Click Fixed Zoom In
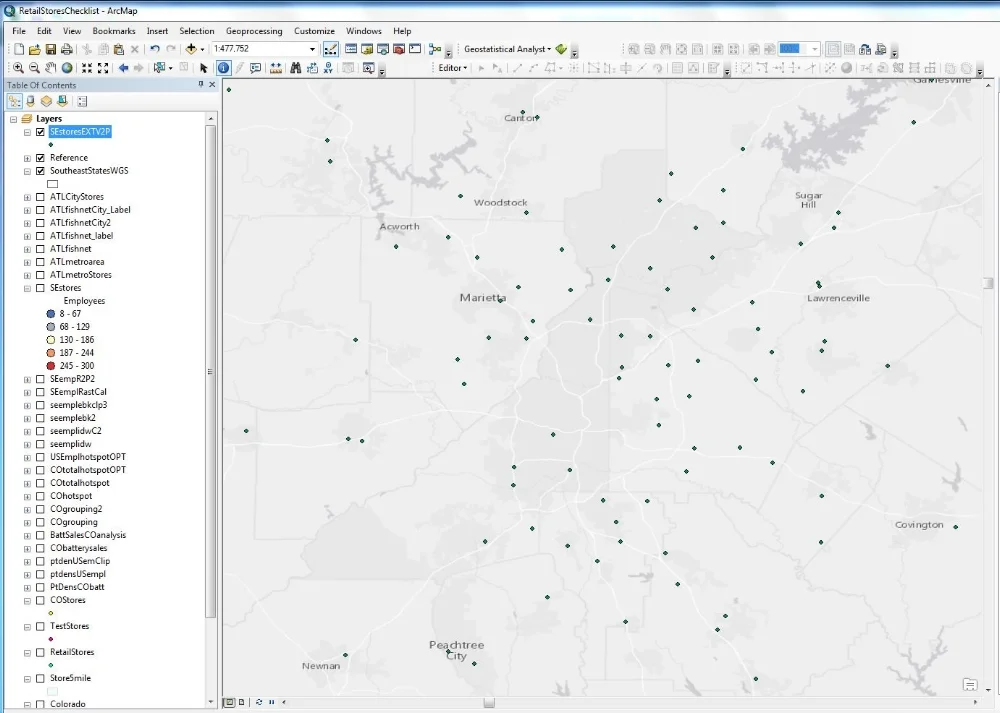 click(x=87, y=68)
